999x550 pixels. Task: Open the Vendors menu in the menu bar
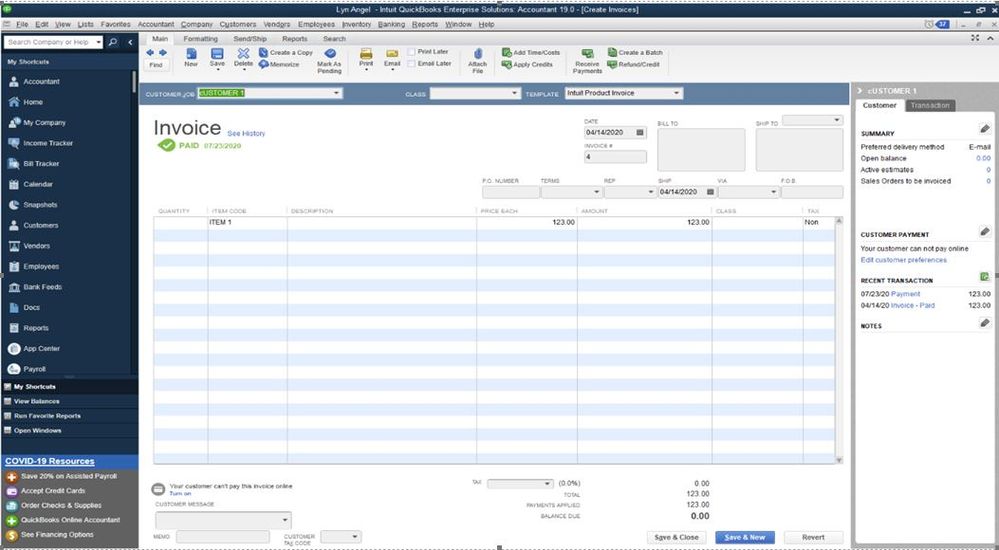coord(277,24)
